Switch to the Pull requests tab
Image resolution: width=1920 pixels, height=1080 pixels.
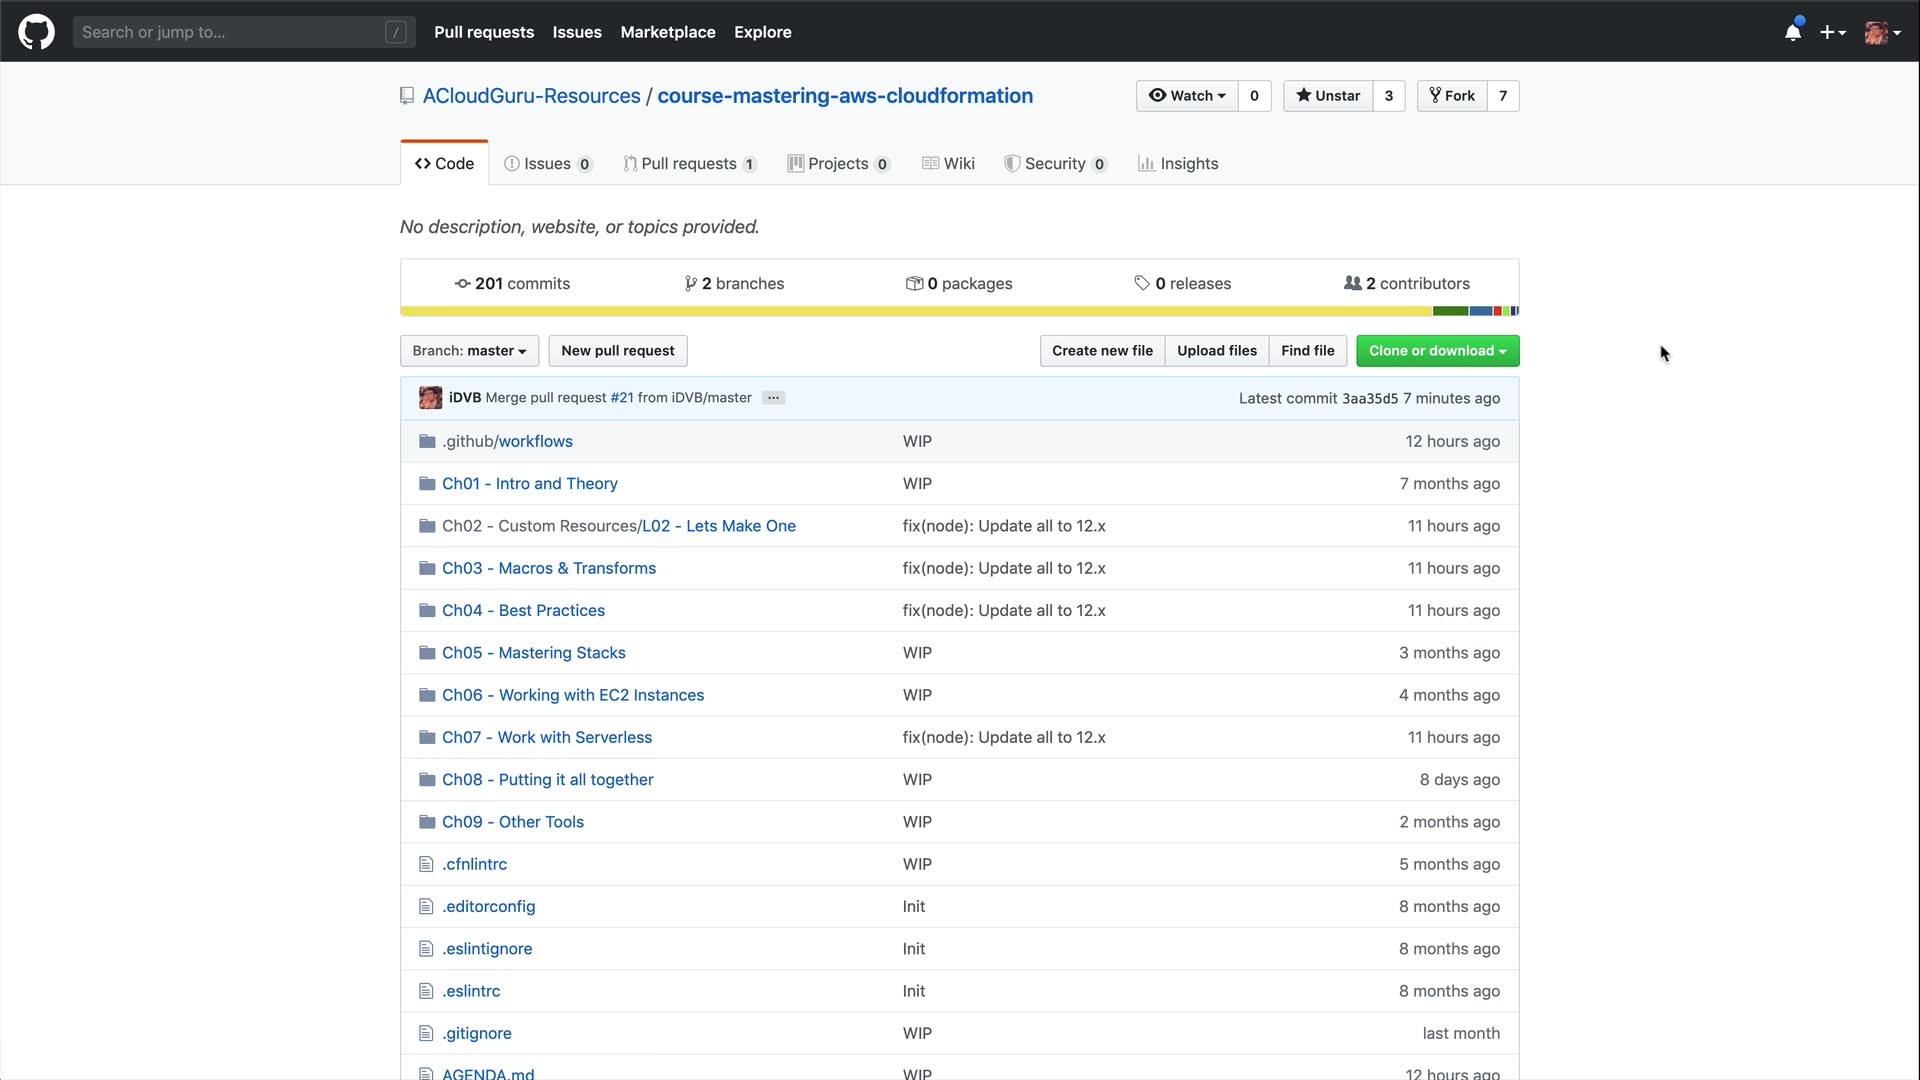tap(688, 164)
